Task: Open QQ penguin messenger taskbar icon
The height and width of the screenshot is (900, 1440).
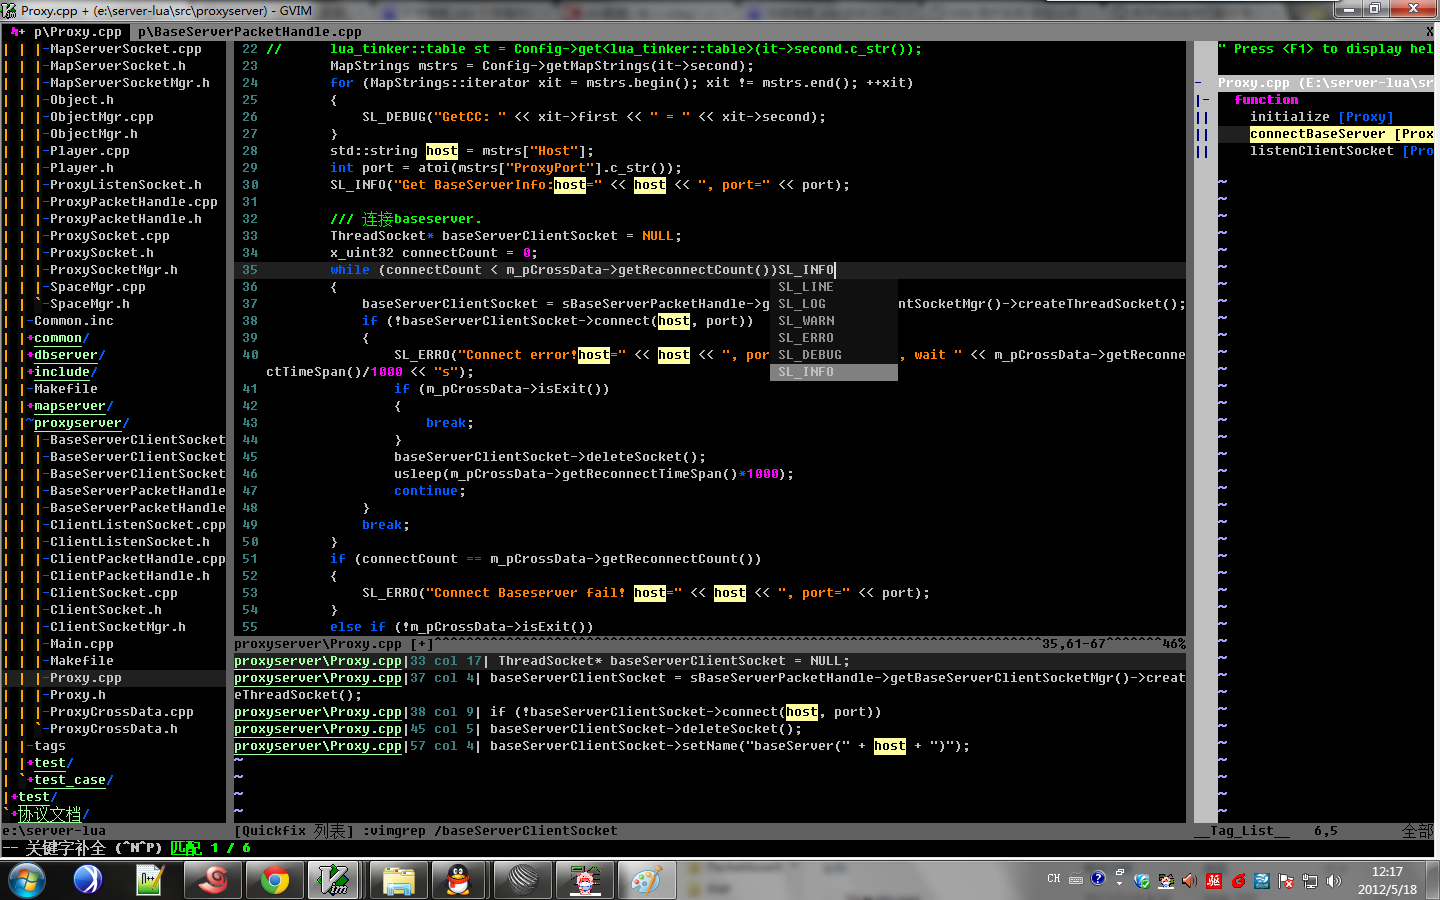Action: (459, 880)
